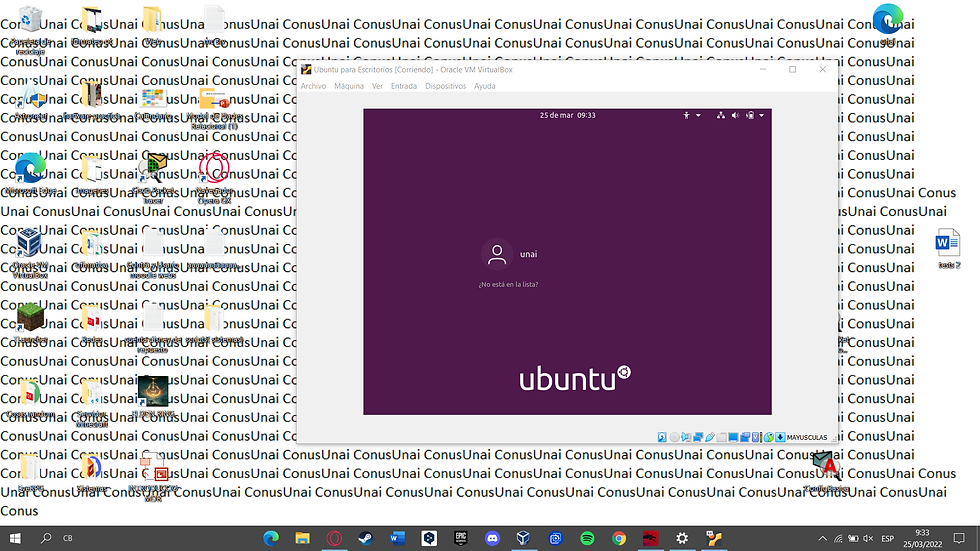
Task: Click the MAYUSCULAS host key label
Action: (807, 437)
